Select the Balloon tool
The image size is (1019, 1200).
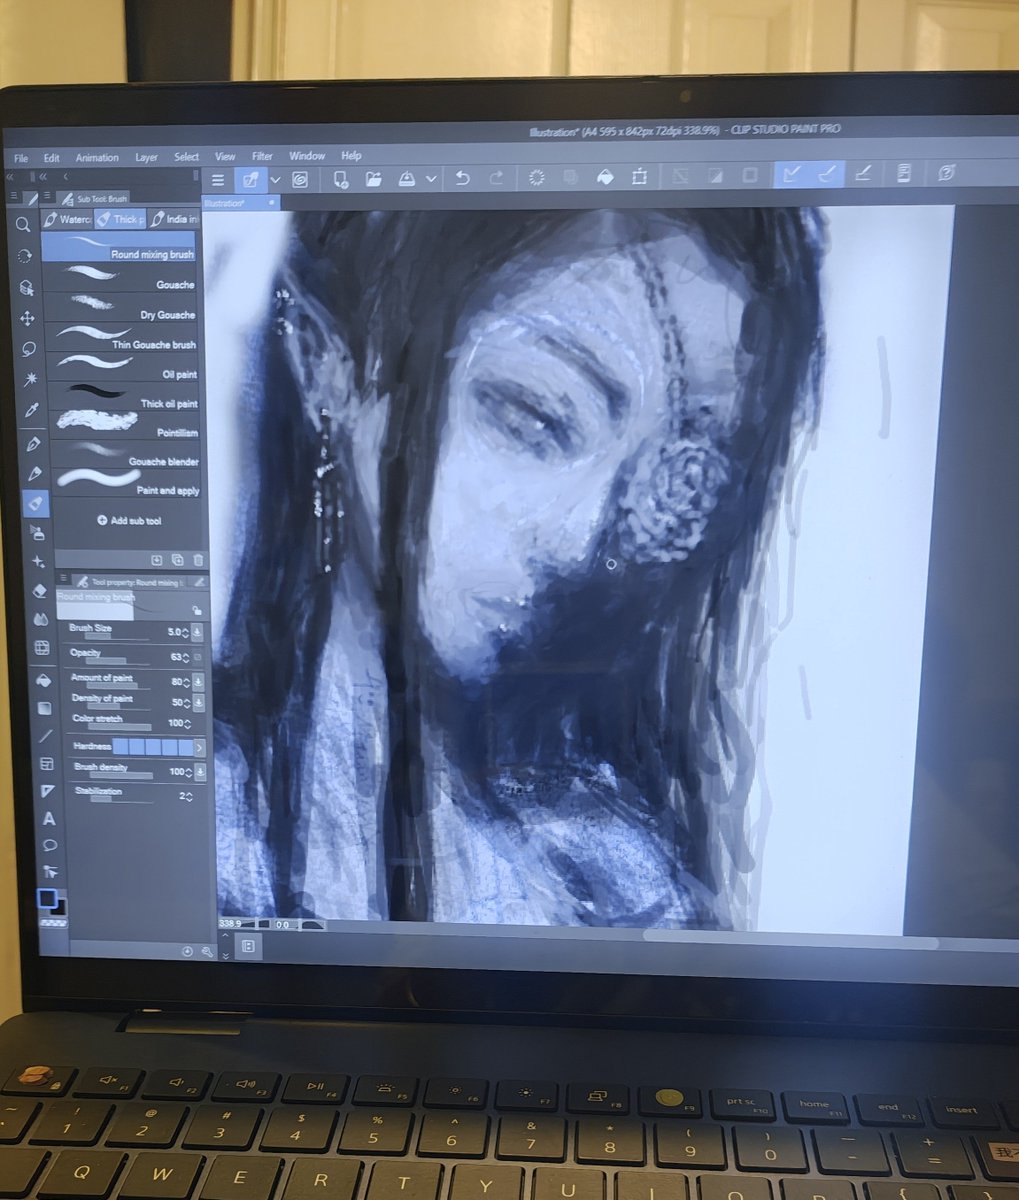click(49, 846)
